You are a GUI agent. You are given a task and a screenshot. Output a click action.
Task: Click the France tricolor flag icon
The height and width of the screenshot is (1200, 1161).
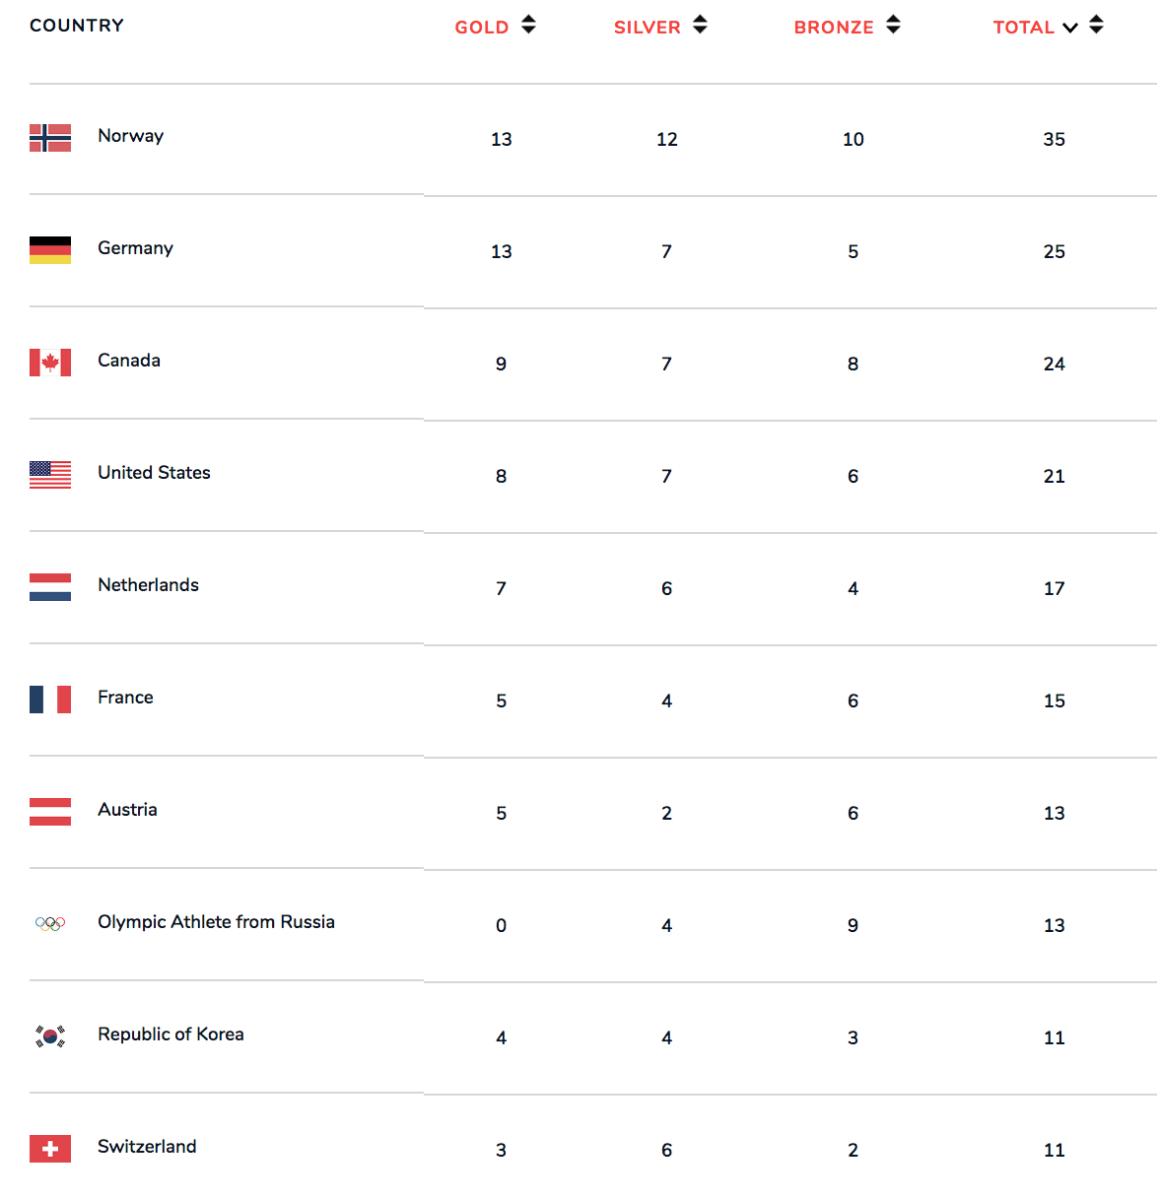(x=50, y=699)
